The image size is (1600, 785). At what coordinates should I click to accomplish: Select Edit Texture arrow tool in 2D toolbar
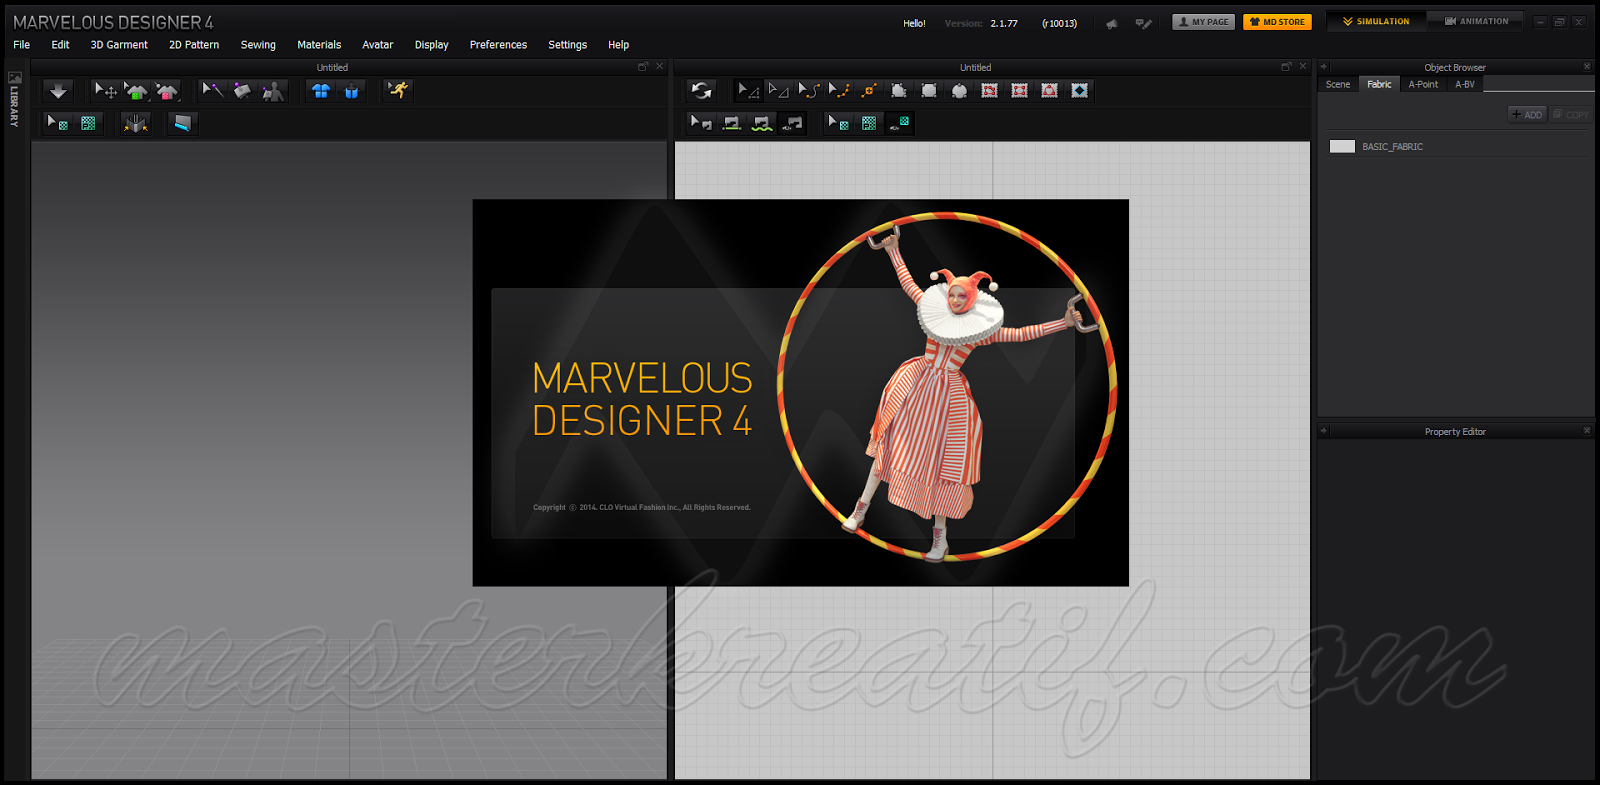coord(838,123)
